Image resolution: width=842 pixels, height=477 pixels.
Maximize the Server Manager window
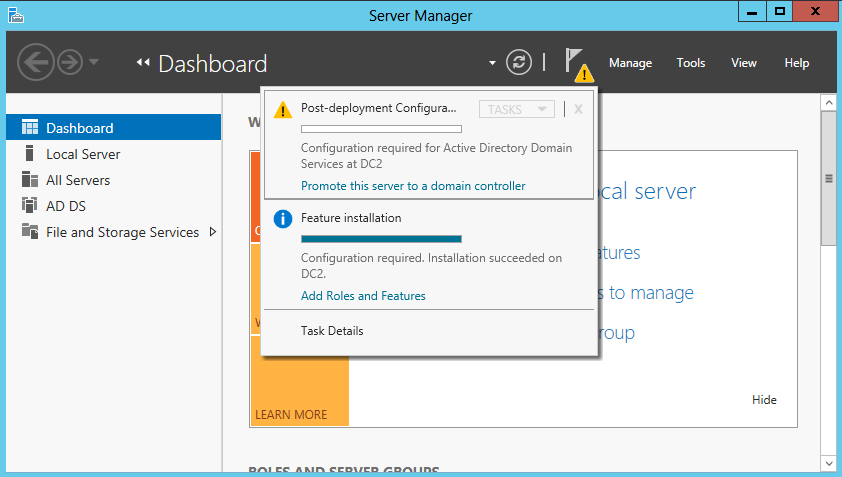coord(780,11)
